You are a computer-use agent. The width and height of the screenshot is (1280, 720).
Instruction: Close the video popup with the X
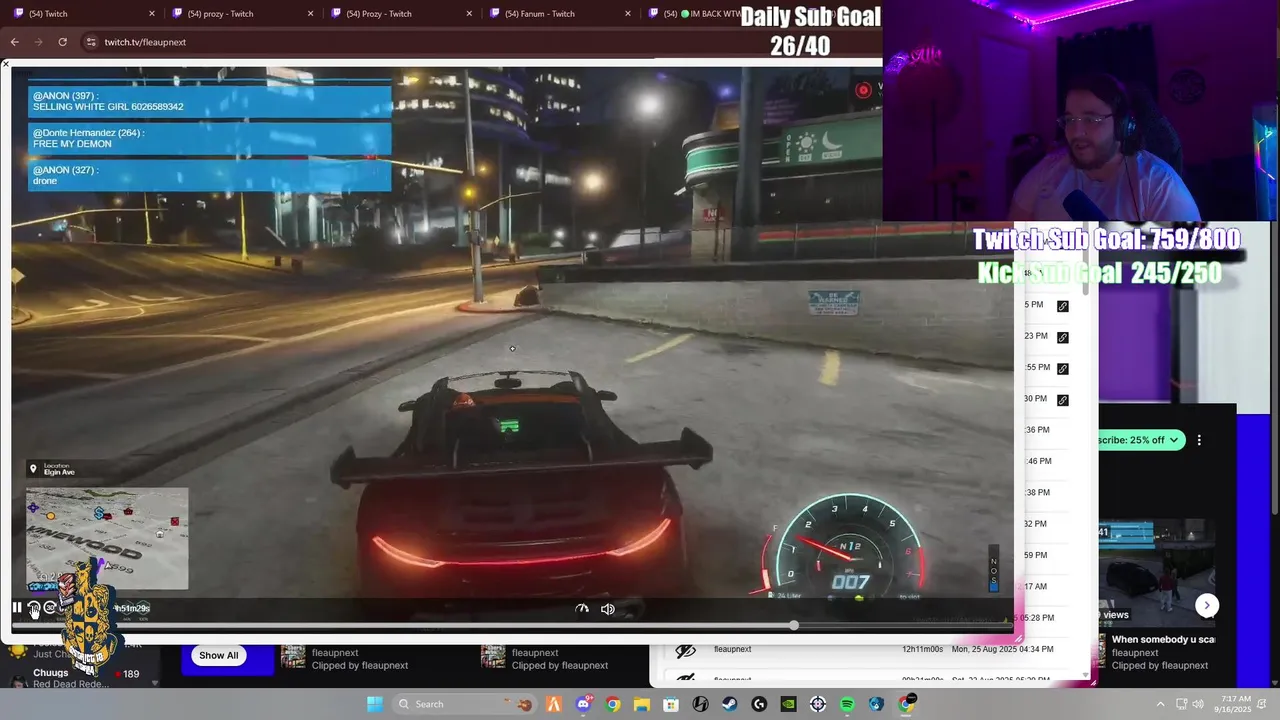[x=6, y=65]
